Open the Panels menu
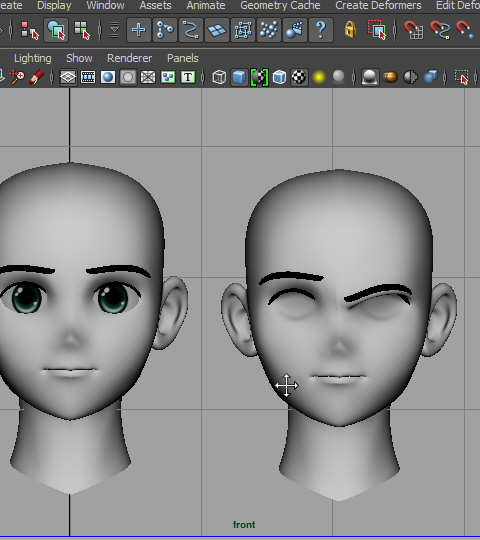This screenshot has height=540, width=480. tap(182, 58)
